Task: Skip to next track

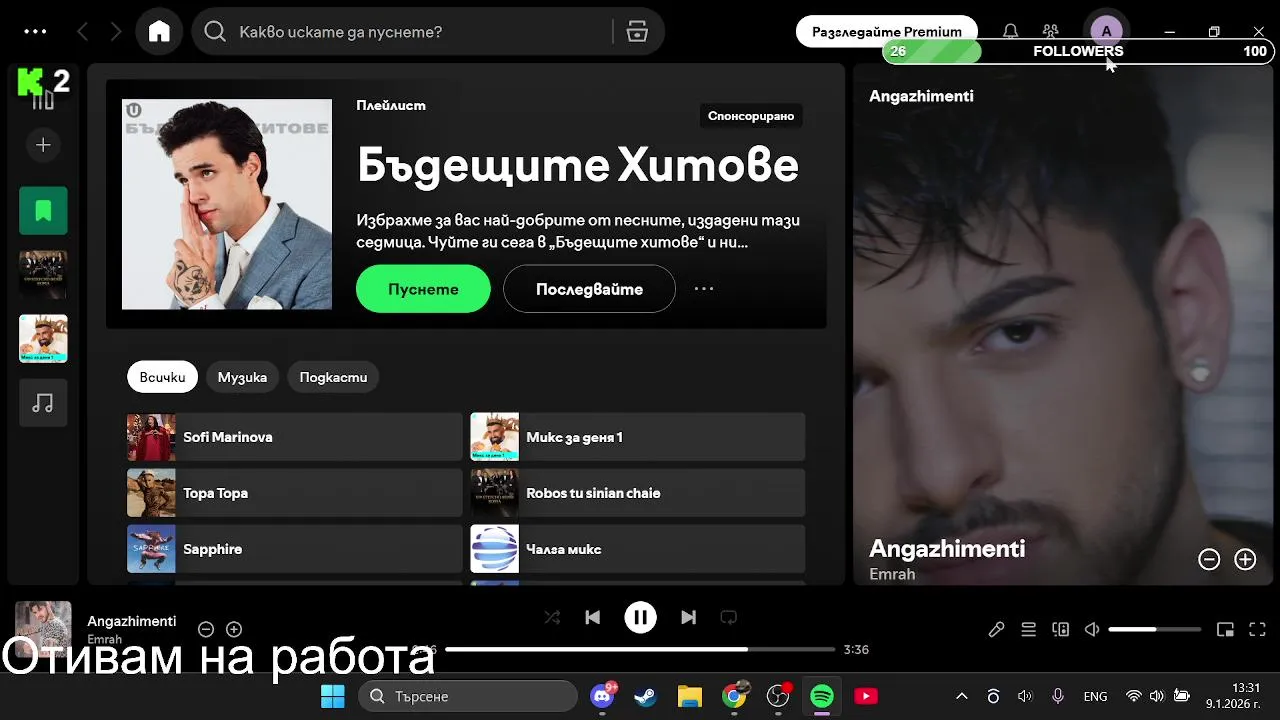Action: pyautogui.click(x=688, y=618)
